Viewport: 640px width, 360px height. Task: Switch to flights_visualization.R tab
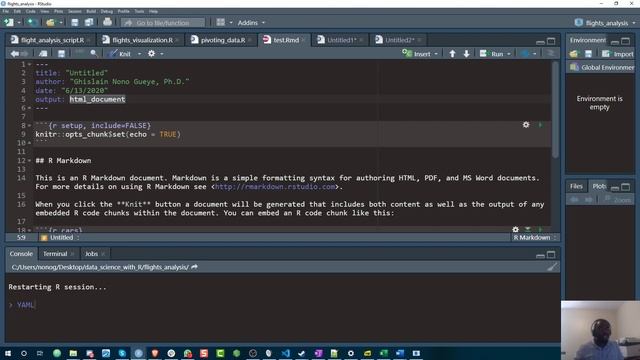tap(142, 40)
